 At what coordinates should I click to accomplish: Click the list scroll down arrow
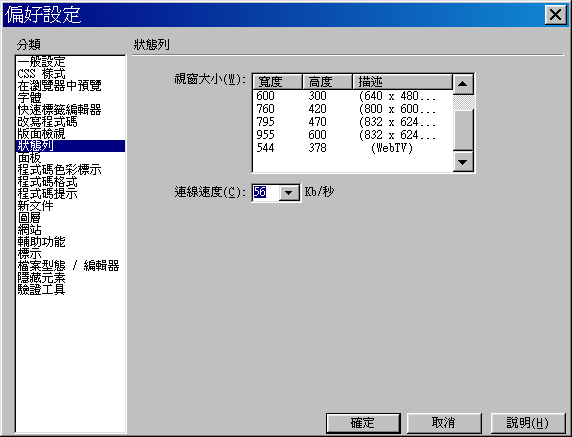tap(463, 162)
